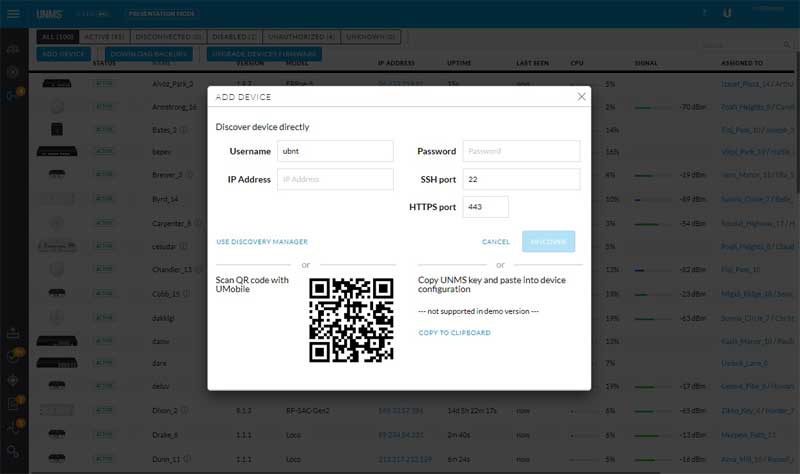Click the UMobile QR code image
The width and height of the screenshot is (800, 474).
pyautogui.click(x=351, y=320)
